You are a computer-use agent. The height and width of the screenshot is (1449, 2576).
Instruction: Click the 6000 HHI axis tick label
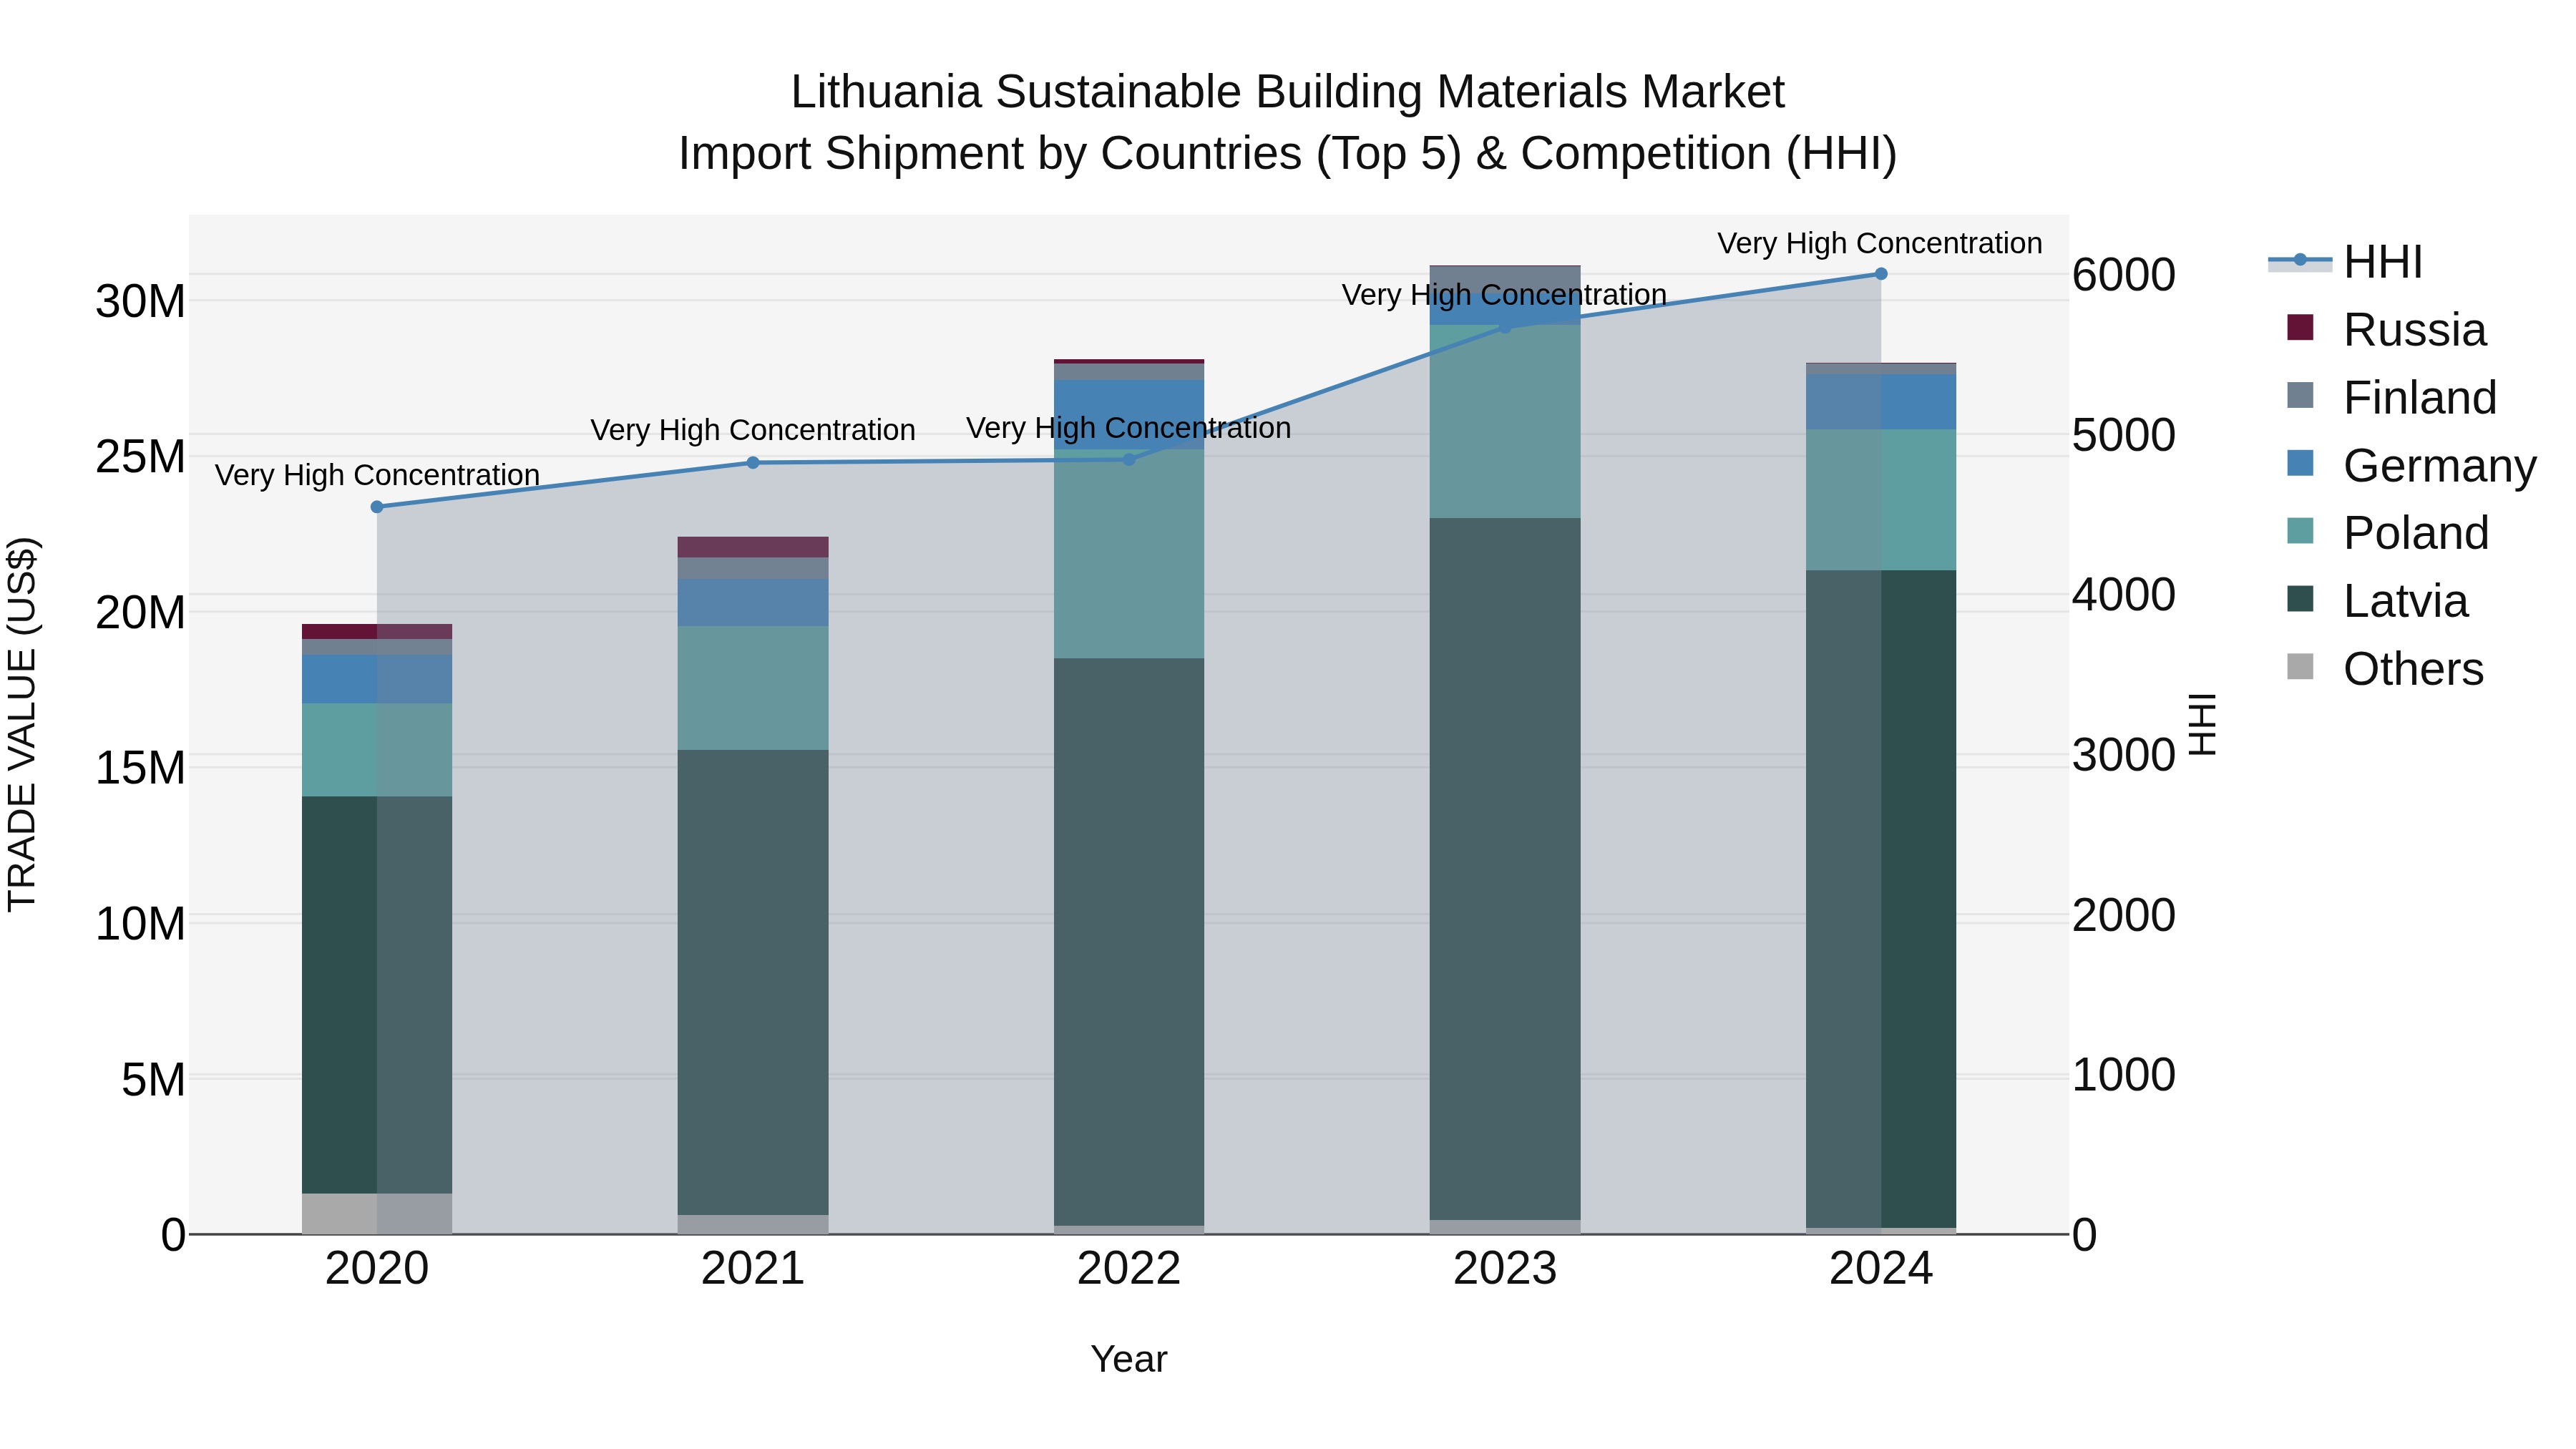coord(2124,275)
